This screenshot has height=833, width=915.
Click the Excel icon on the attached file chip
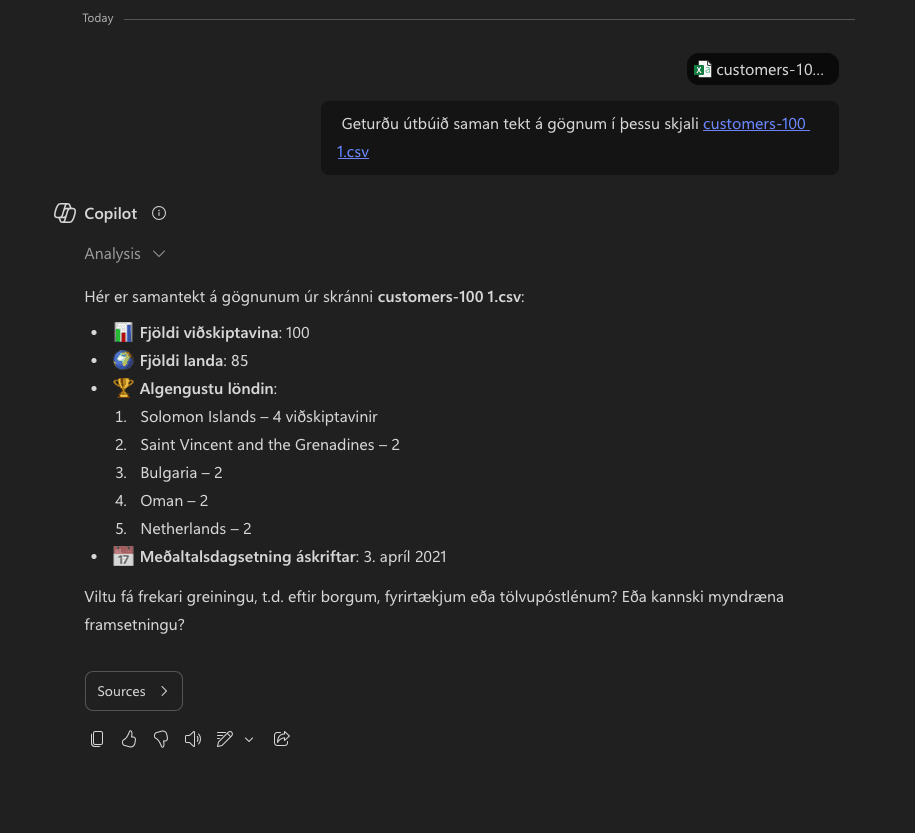click(x=703, y=69)
